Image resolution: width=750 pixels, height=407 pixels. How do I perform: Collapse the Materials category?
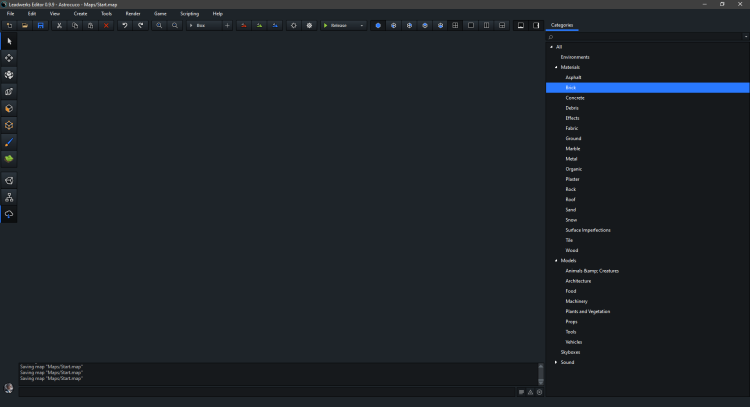pyautogui.click(x=556, y=67)
